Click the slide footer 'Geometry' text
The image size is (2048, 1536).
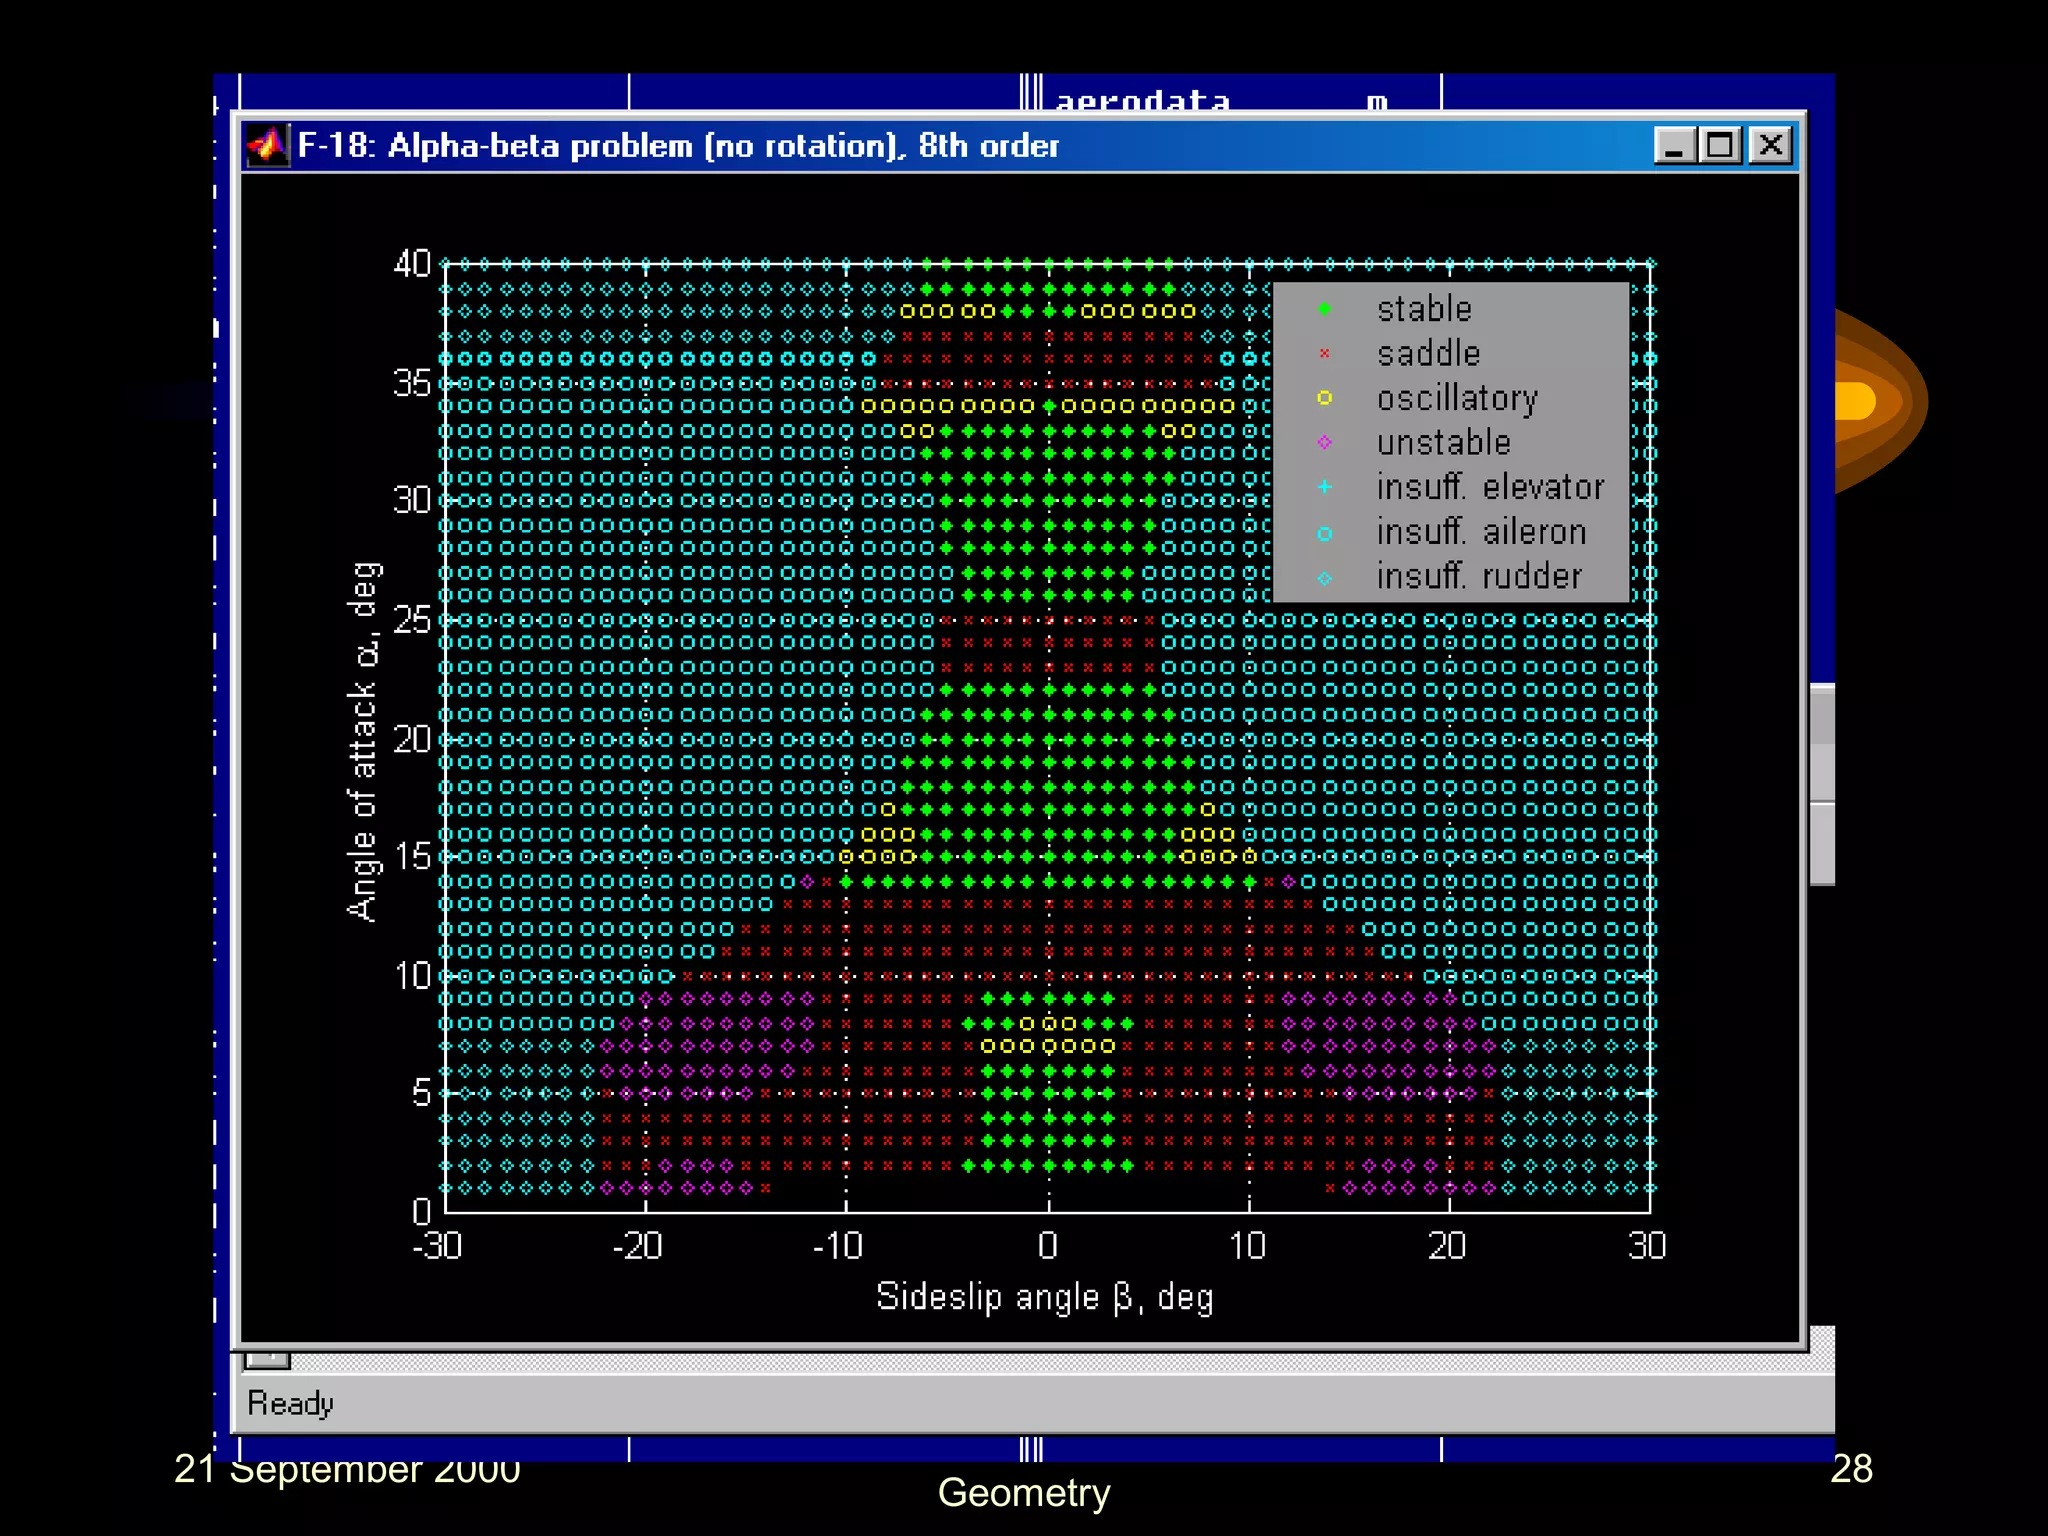click(1024, 1493)
